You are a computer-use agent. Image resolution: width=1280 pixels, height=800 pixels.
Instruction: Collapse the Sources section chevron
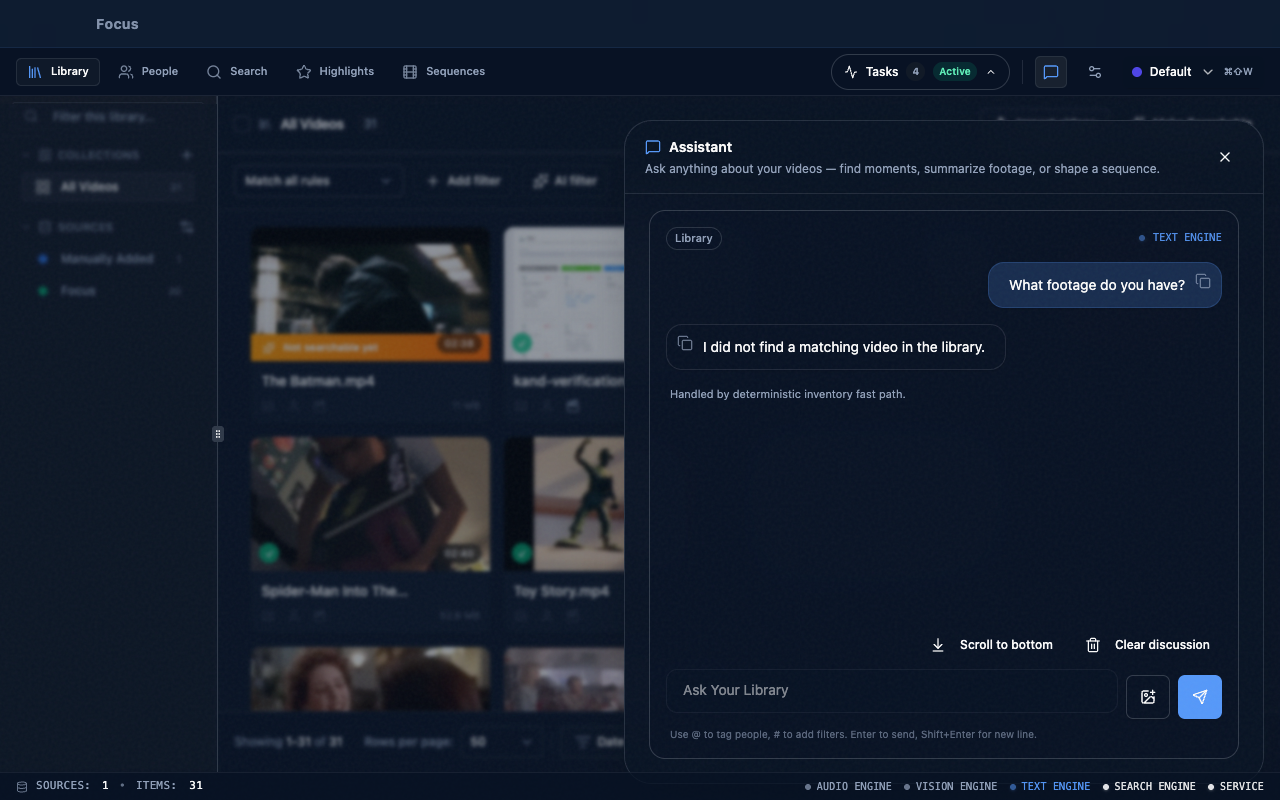[x=26, y=227]
